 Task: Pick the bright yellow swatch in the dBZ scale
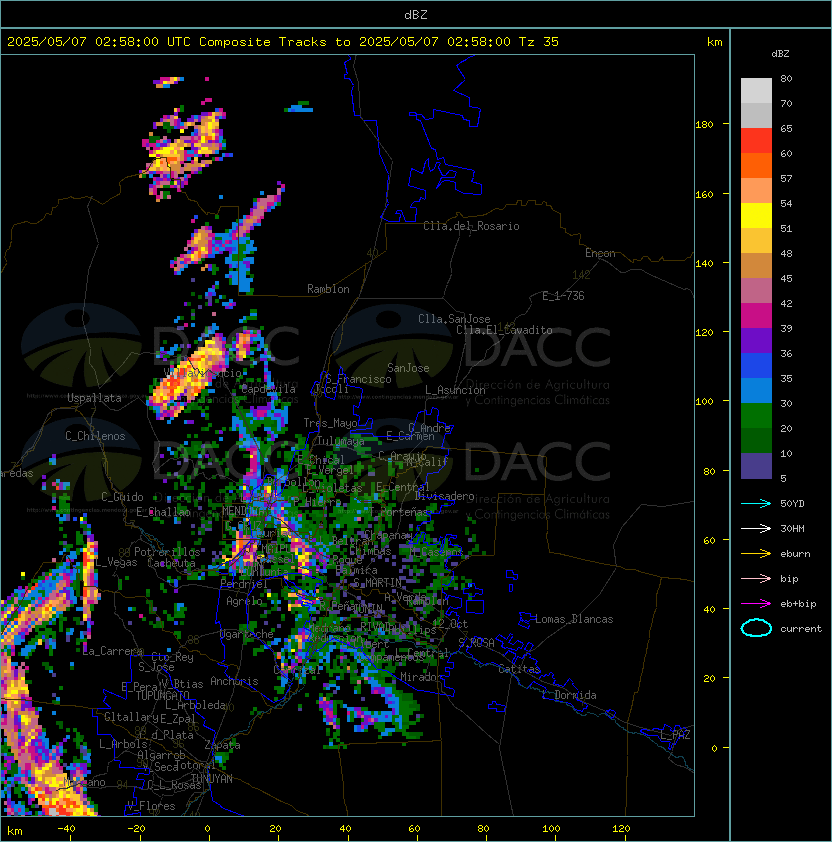(756, 215)
